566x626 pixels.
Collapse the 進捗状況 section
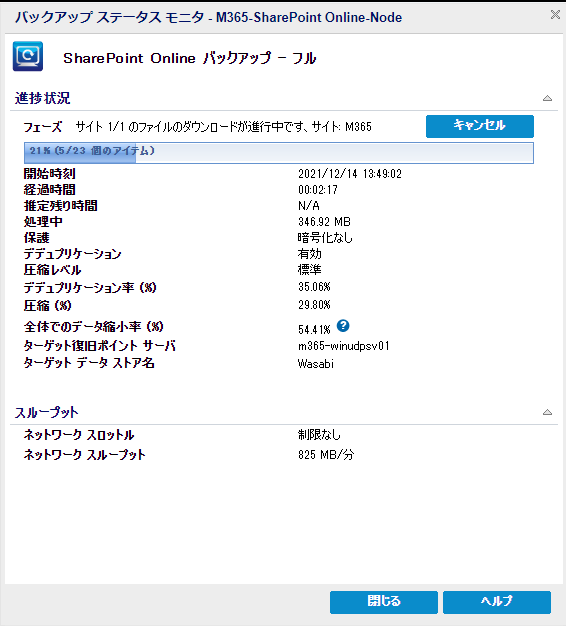pos(547,98)
